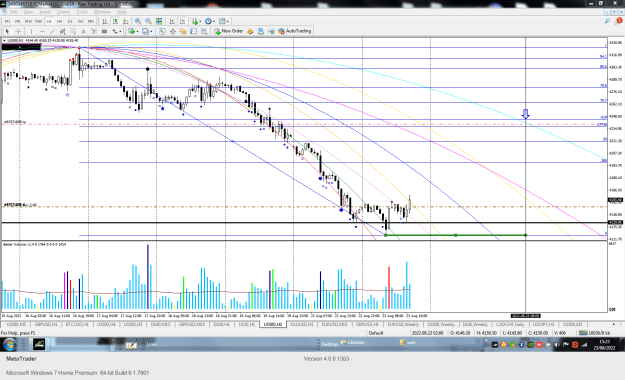Set the timeframe to M30
The width and height of the screenshot is (625, 380).
click(38, 21)
